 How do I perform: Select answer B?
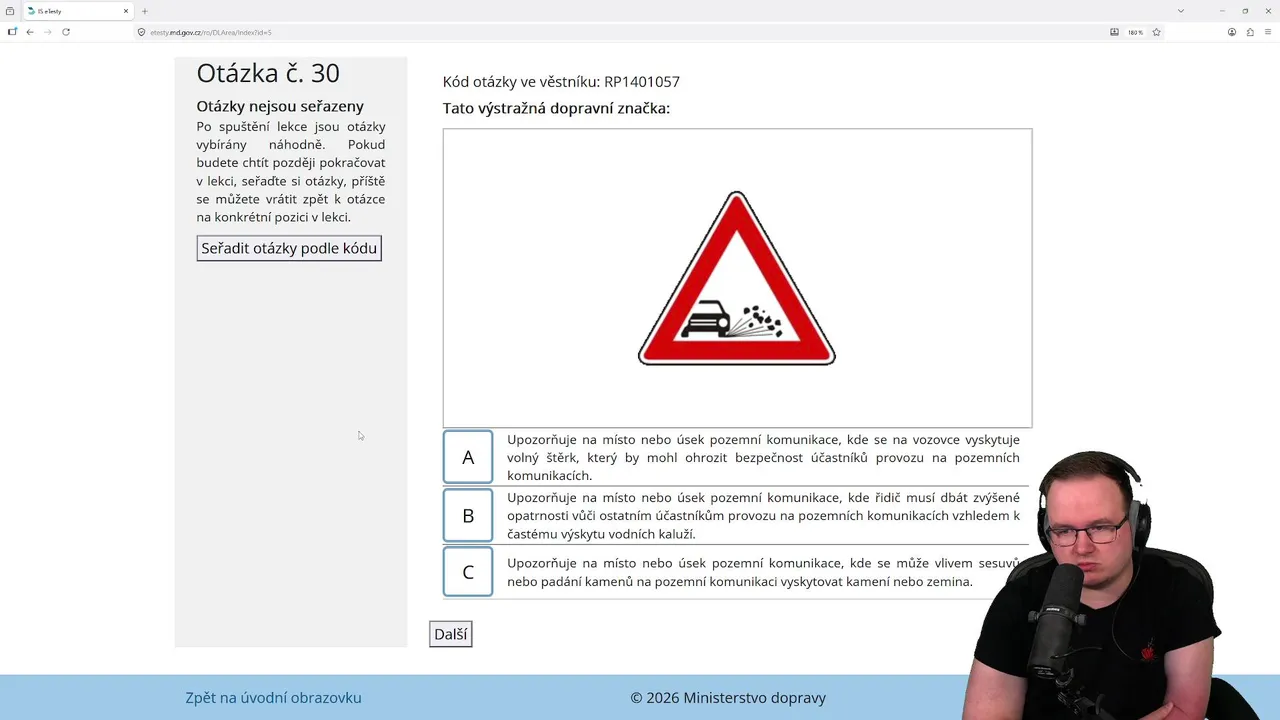468,515
